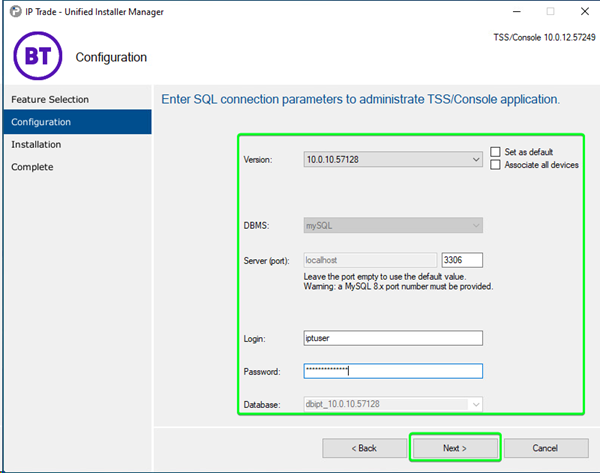This screenshot has height=473, width=600.
Task: Click the Cancel button
Action: coord(546,448)
